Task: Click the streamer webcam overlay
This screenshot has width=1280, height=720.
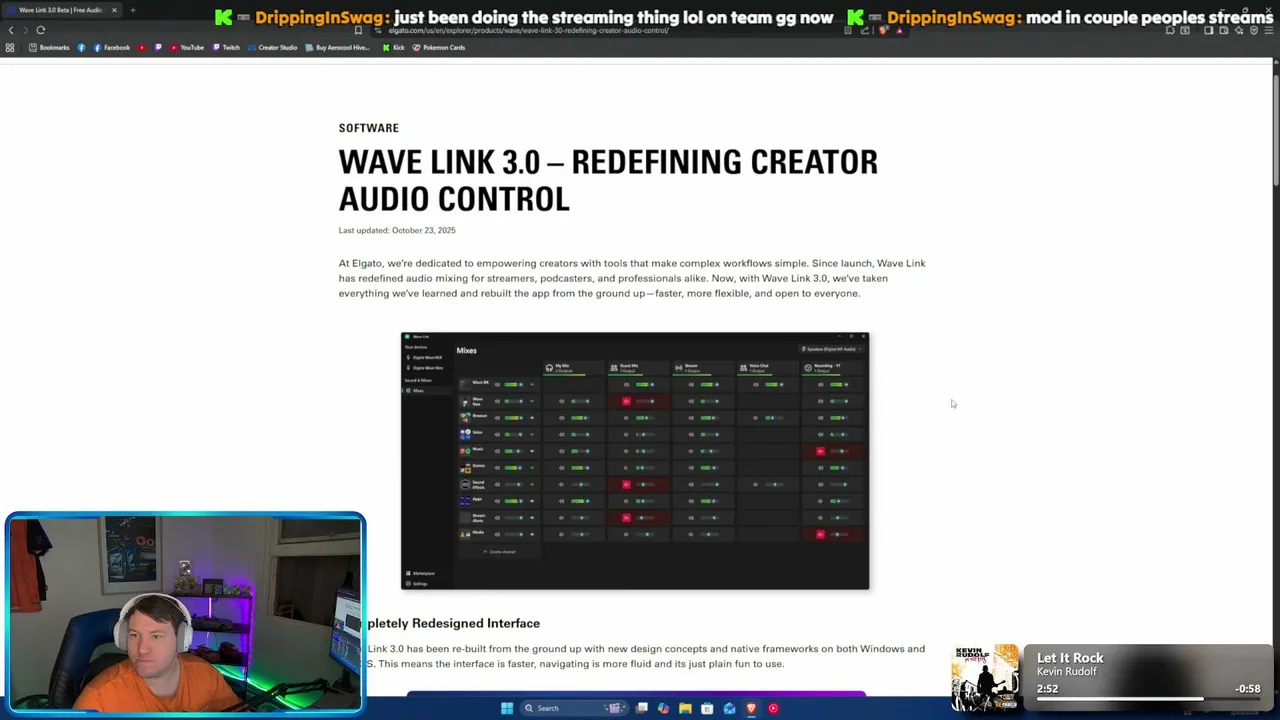Action: (185, 613)
